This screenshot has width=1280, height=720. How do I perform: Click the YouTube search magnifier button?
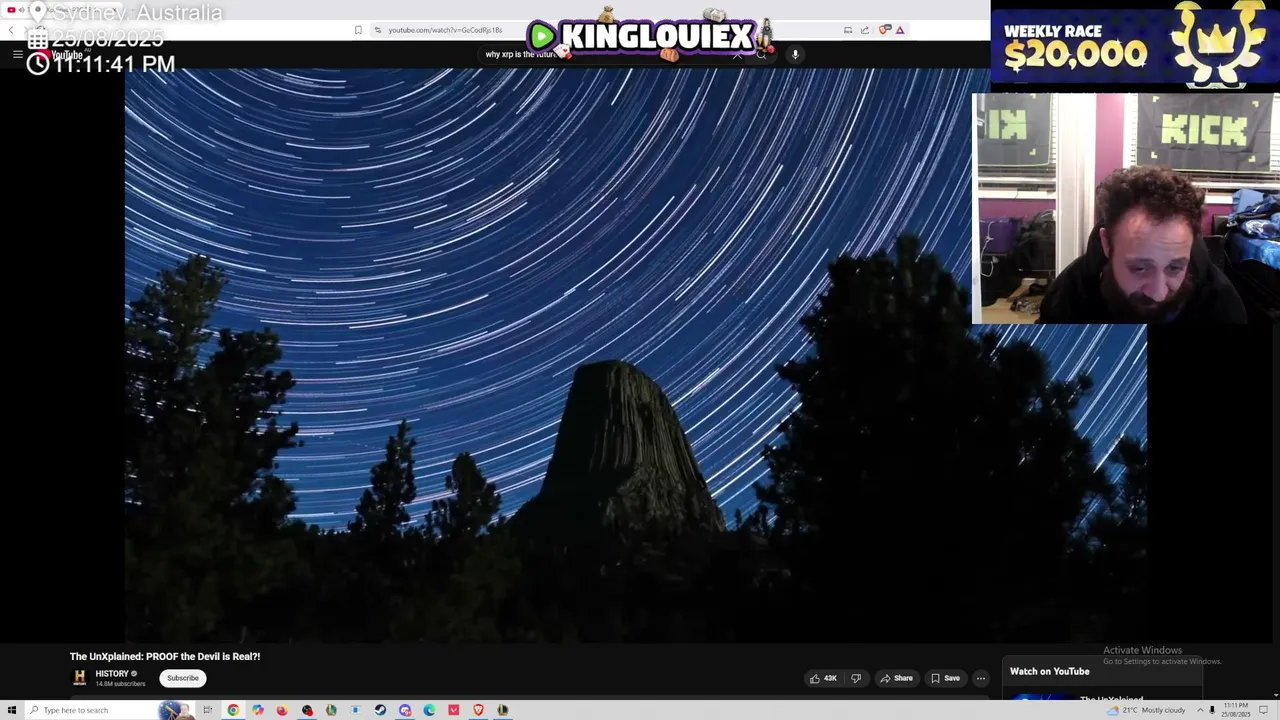[x=761, y=54]
